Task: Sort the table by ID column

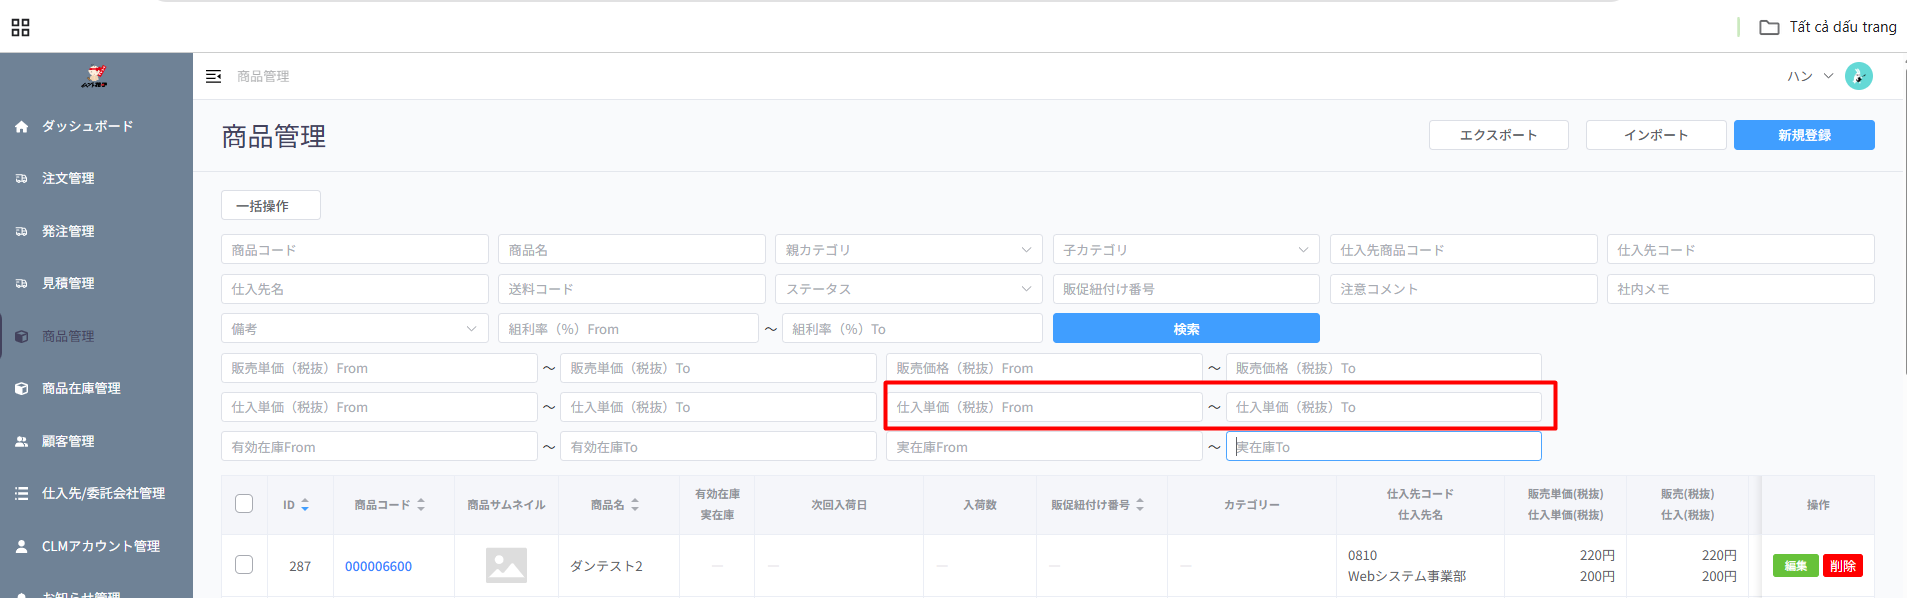Action: 296,505
